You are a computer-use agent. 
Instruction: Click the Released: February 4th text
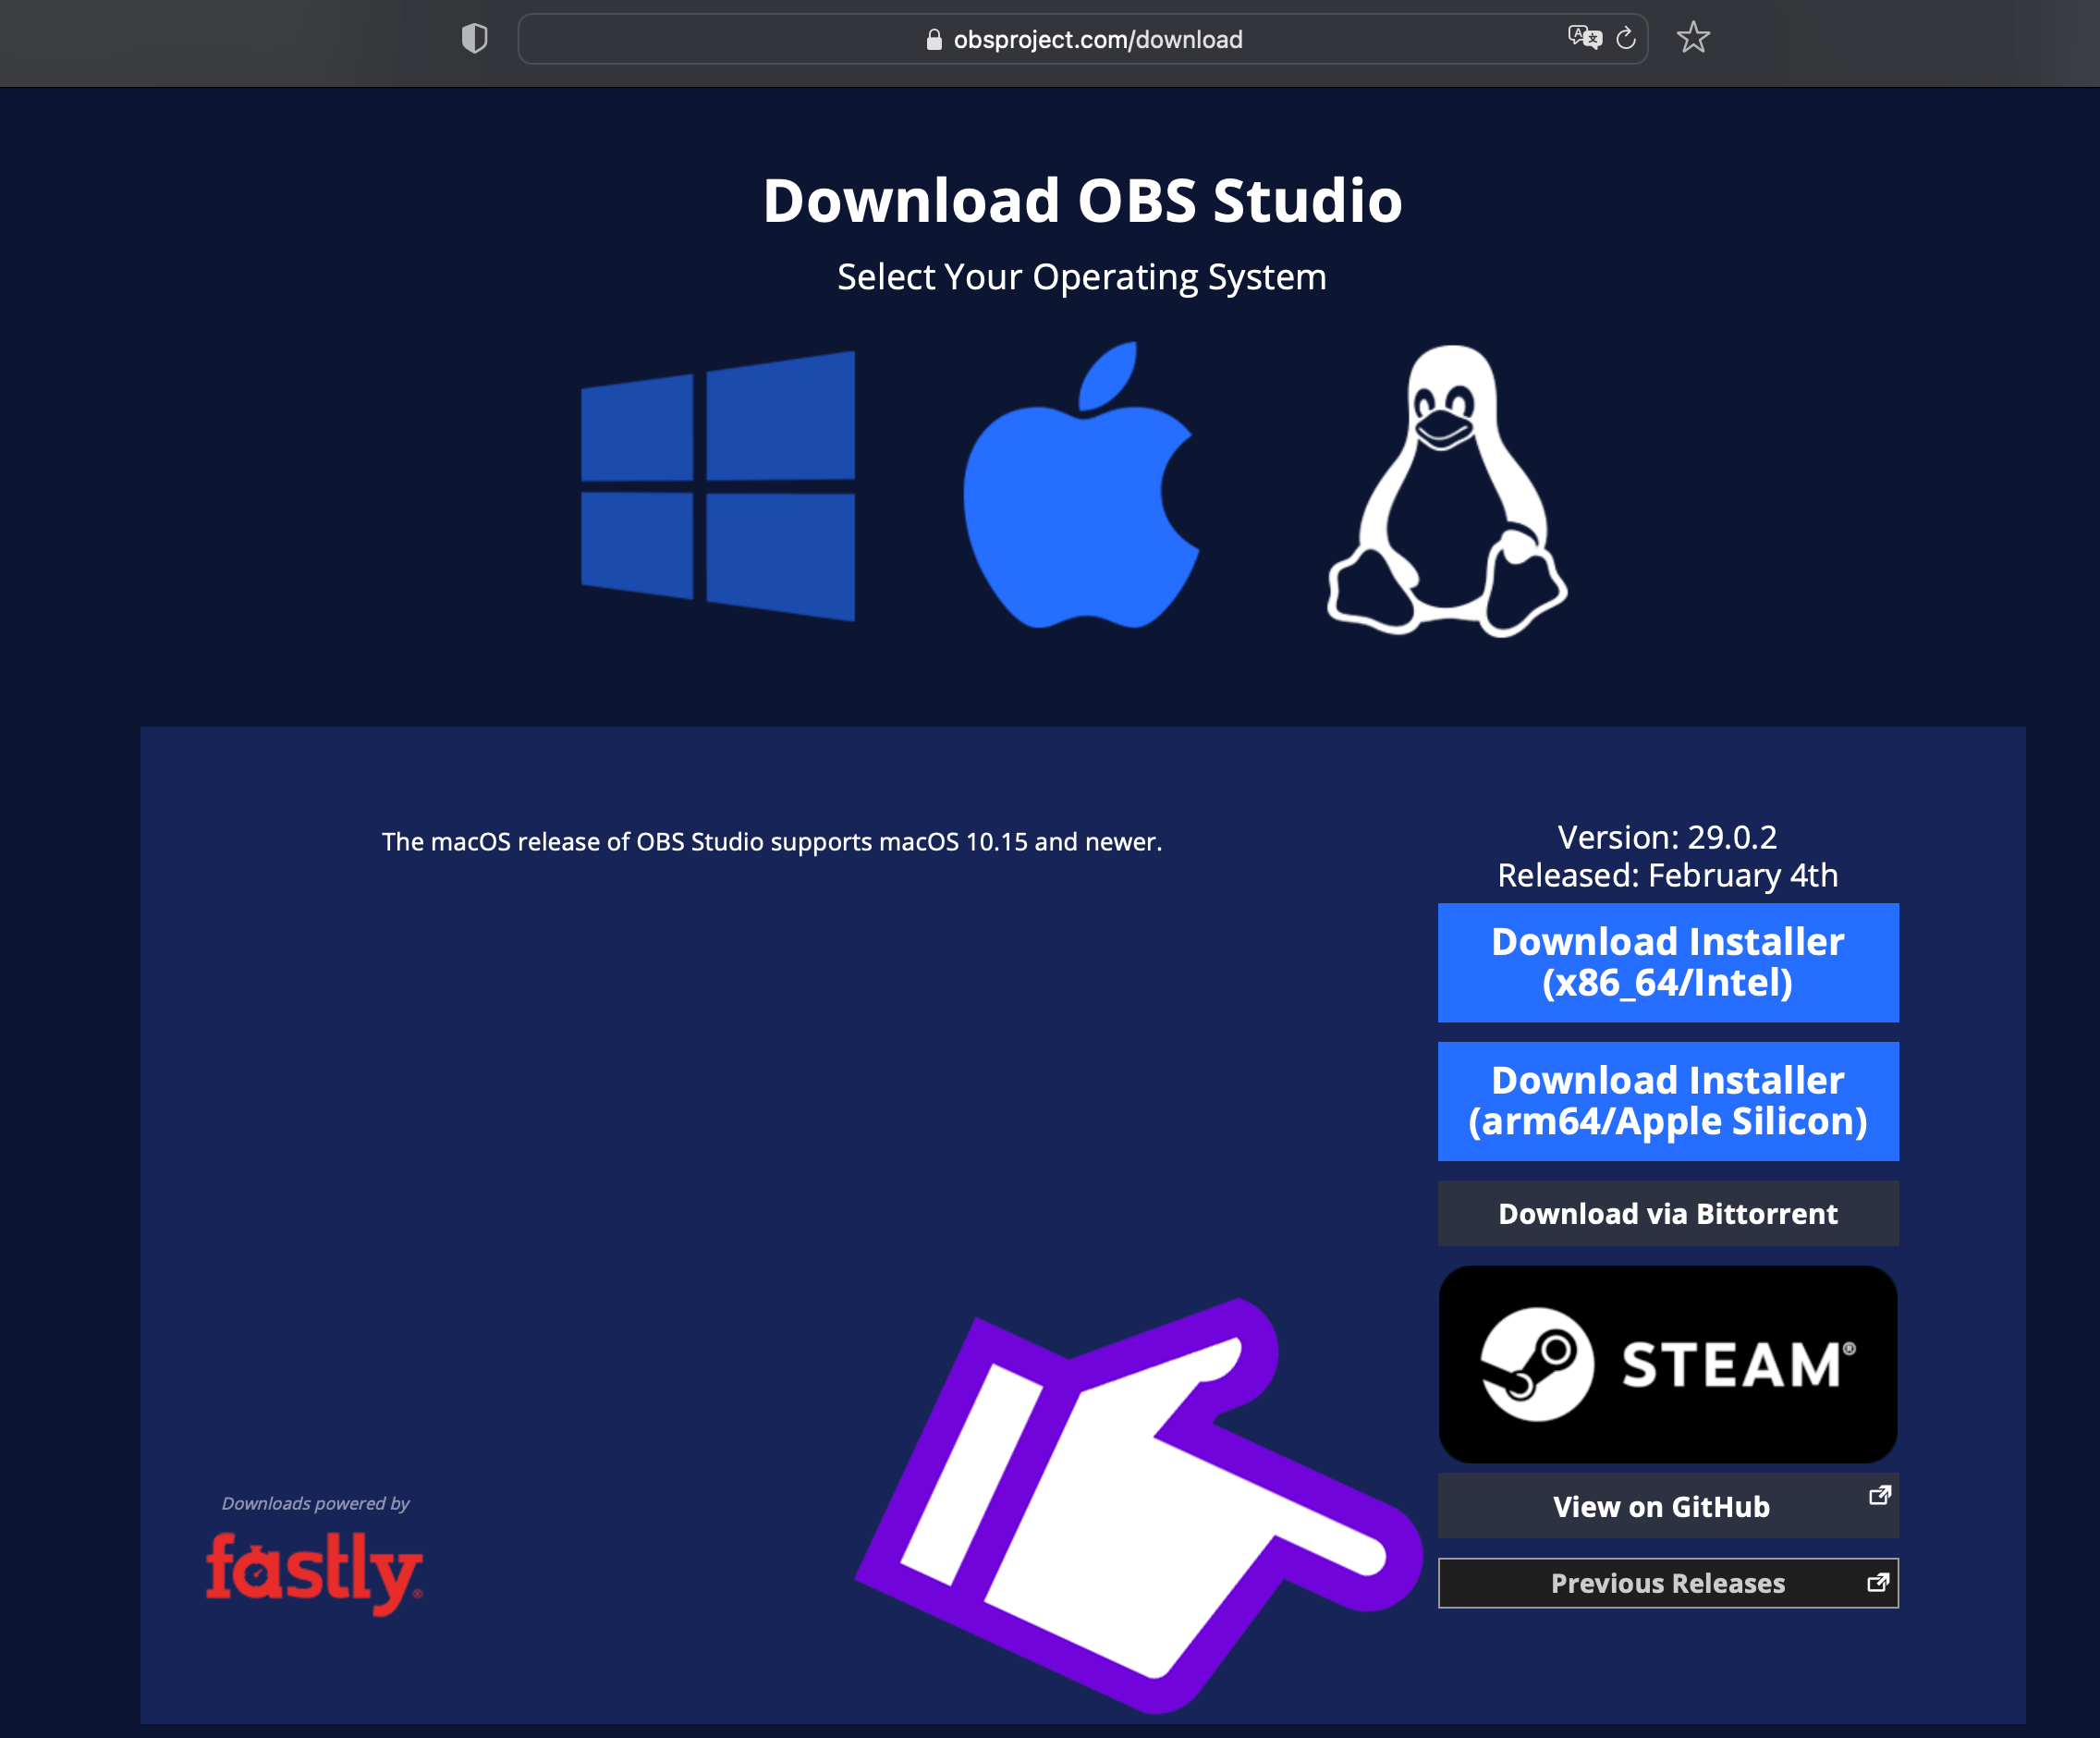pos(1667,875)
